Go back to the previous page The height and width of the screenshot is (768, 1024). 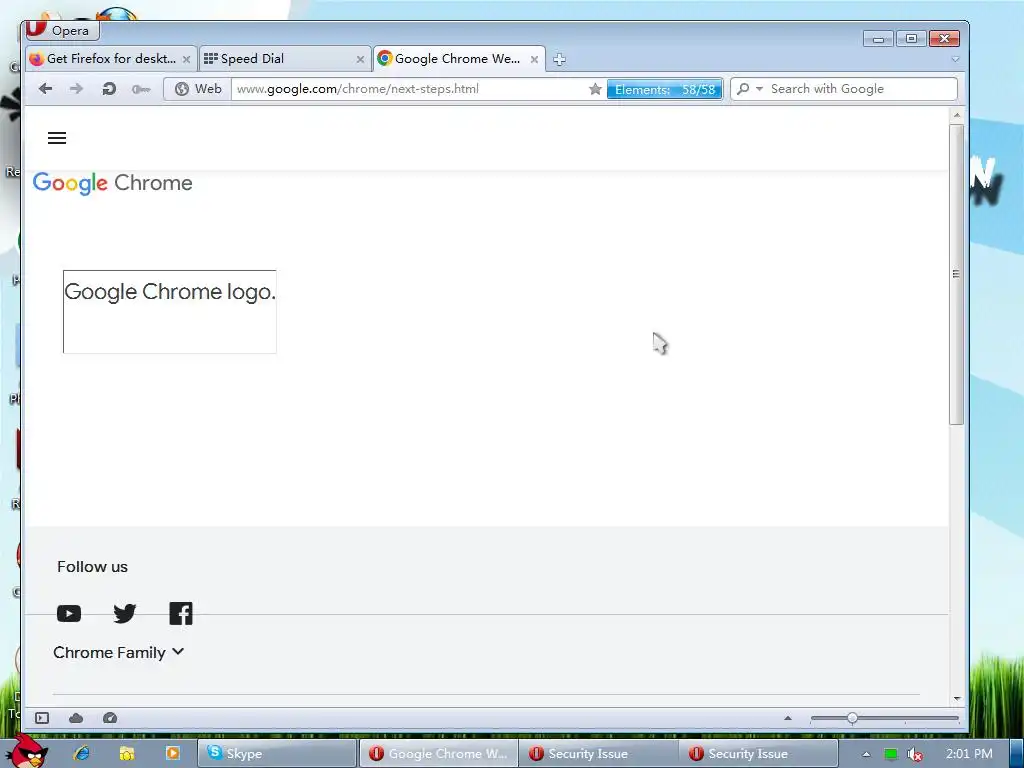pos(45,89)
